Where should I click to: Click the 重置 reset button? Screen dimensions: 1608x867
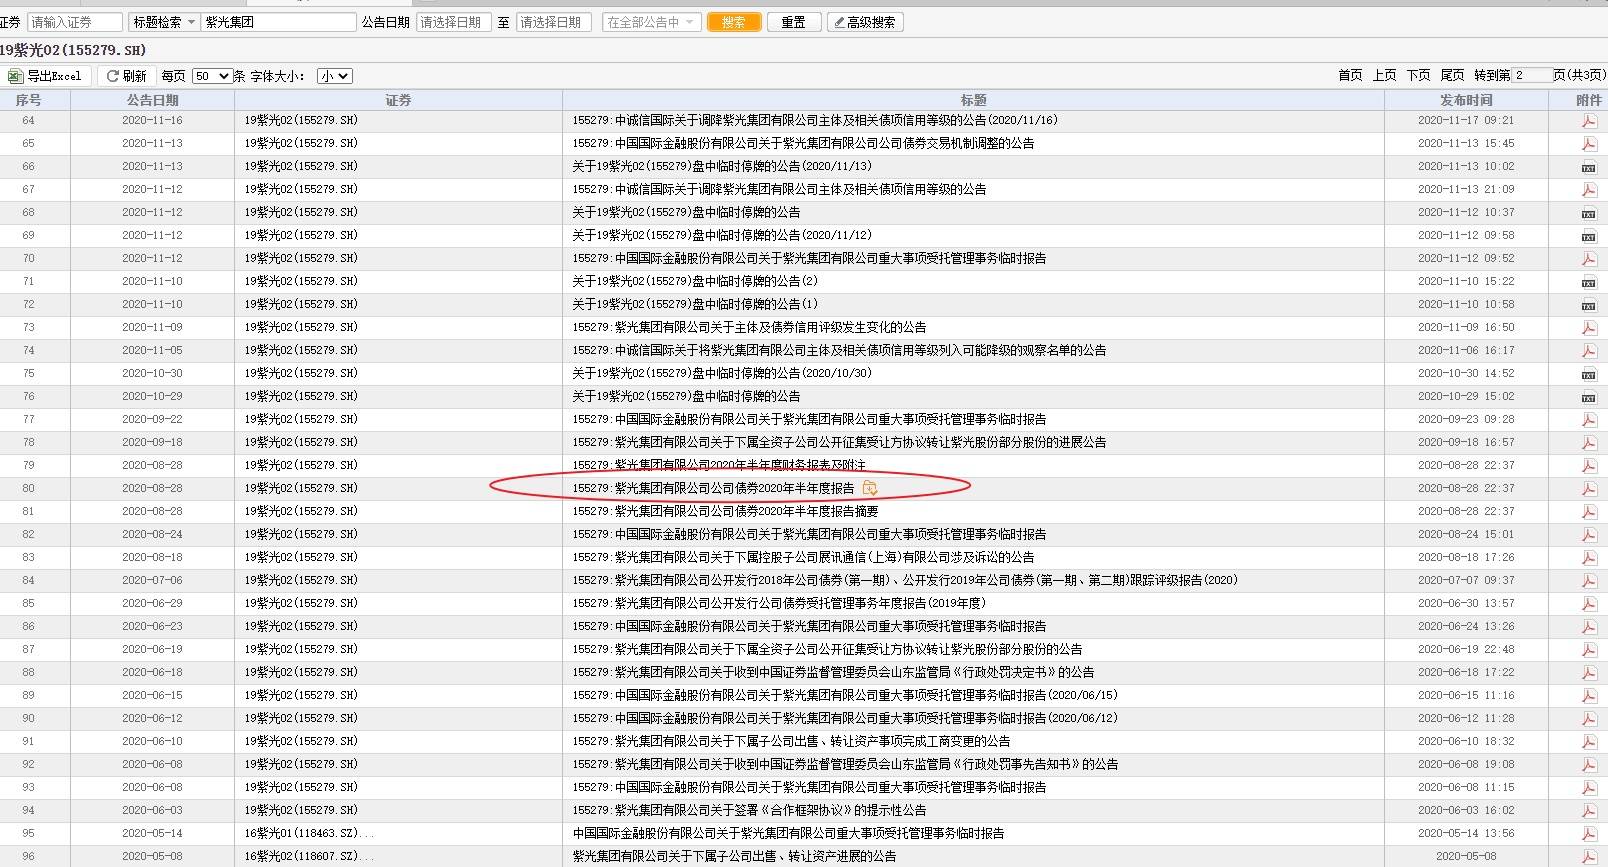[x=794, y=22]
